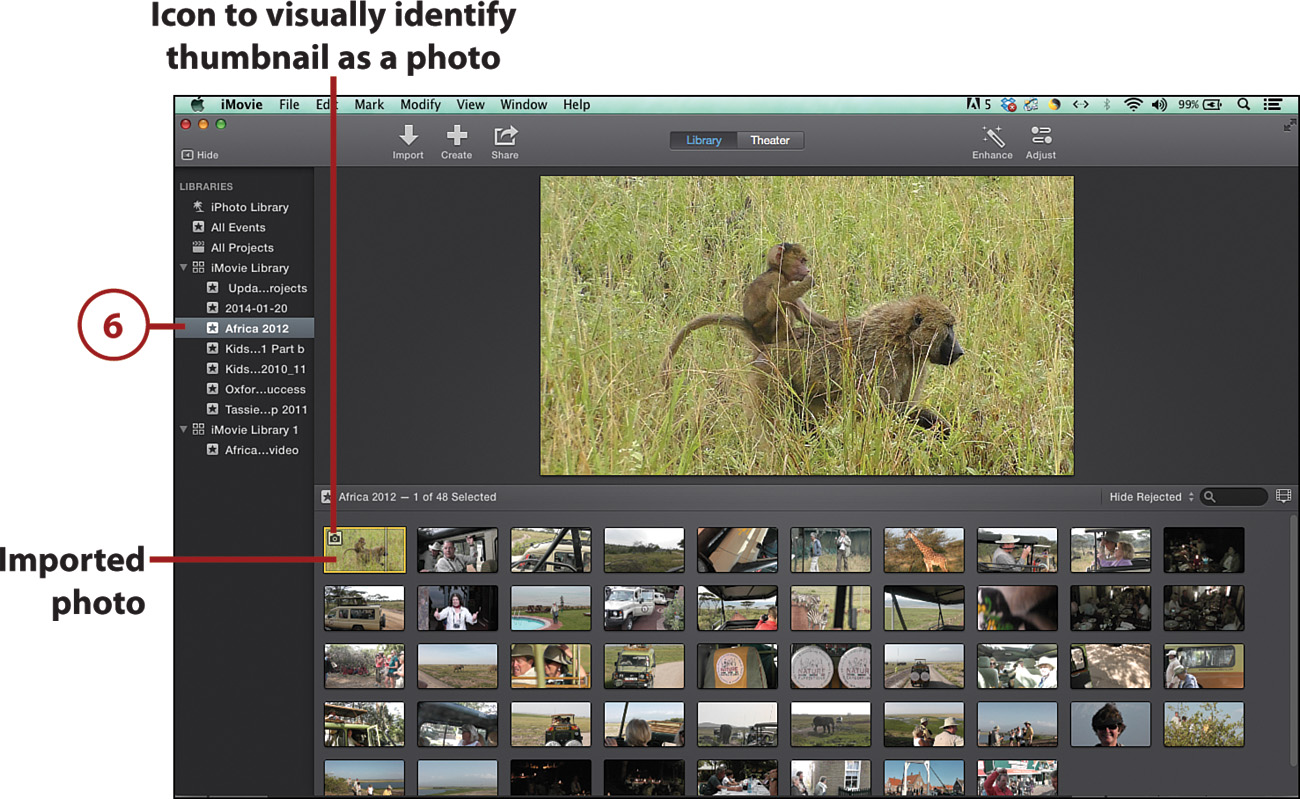The width and height of the screenshot is (1300, 799).
Task: Click the iPhoto Library palm icon
Action: tap(198, 207)
